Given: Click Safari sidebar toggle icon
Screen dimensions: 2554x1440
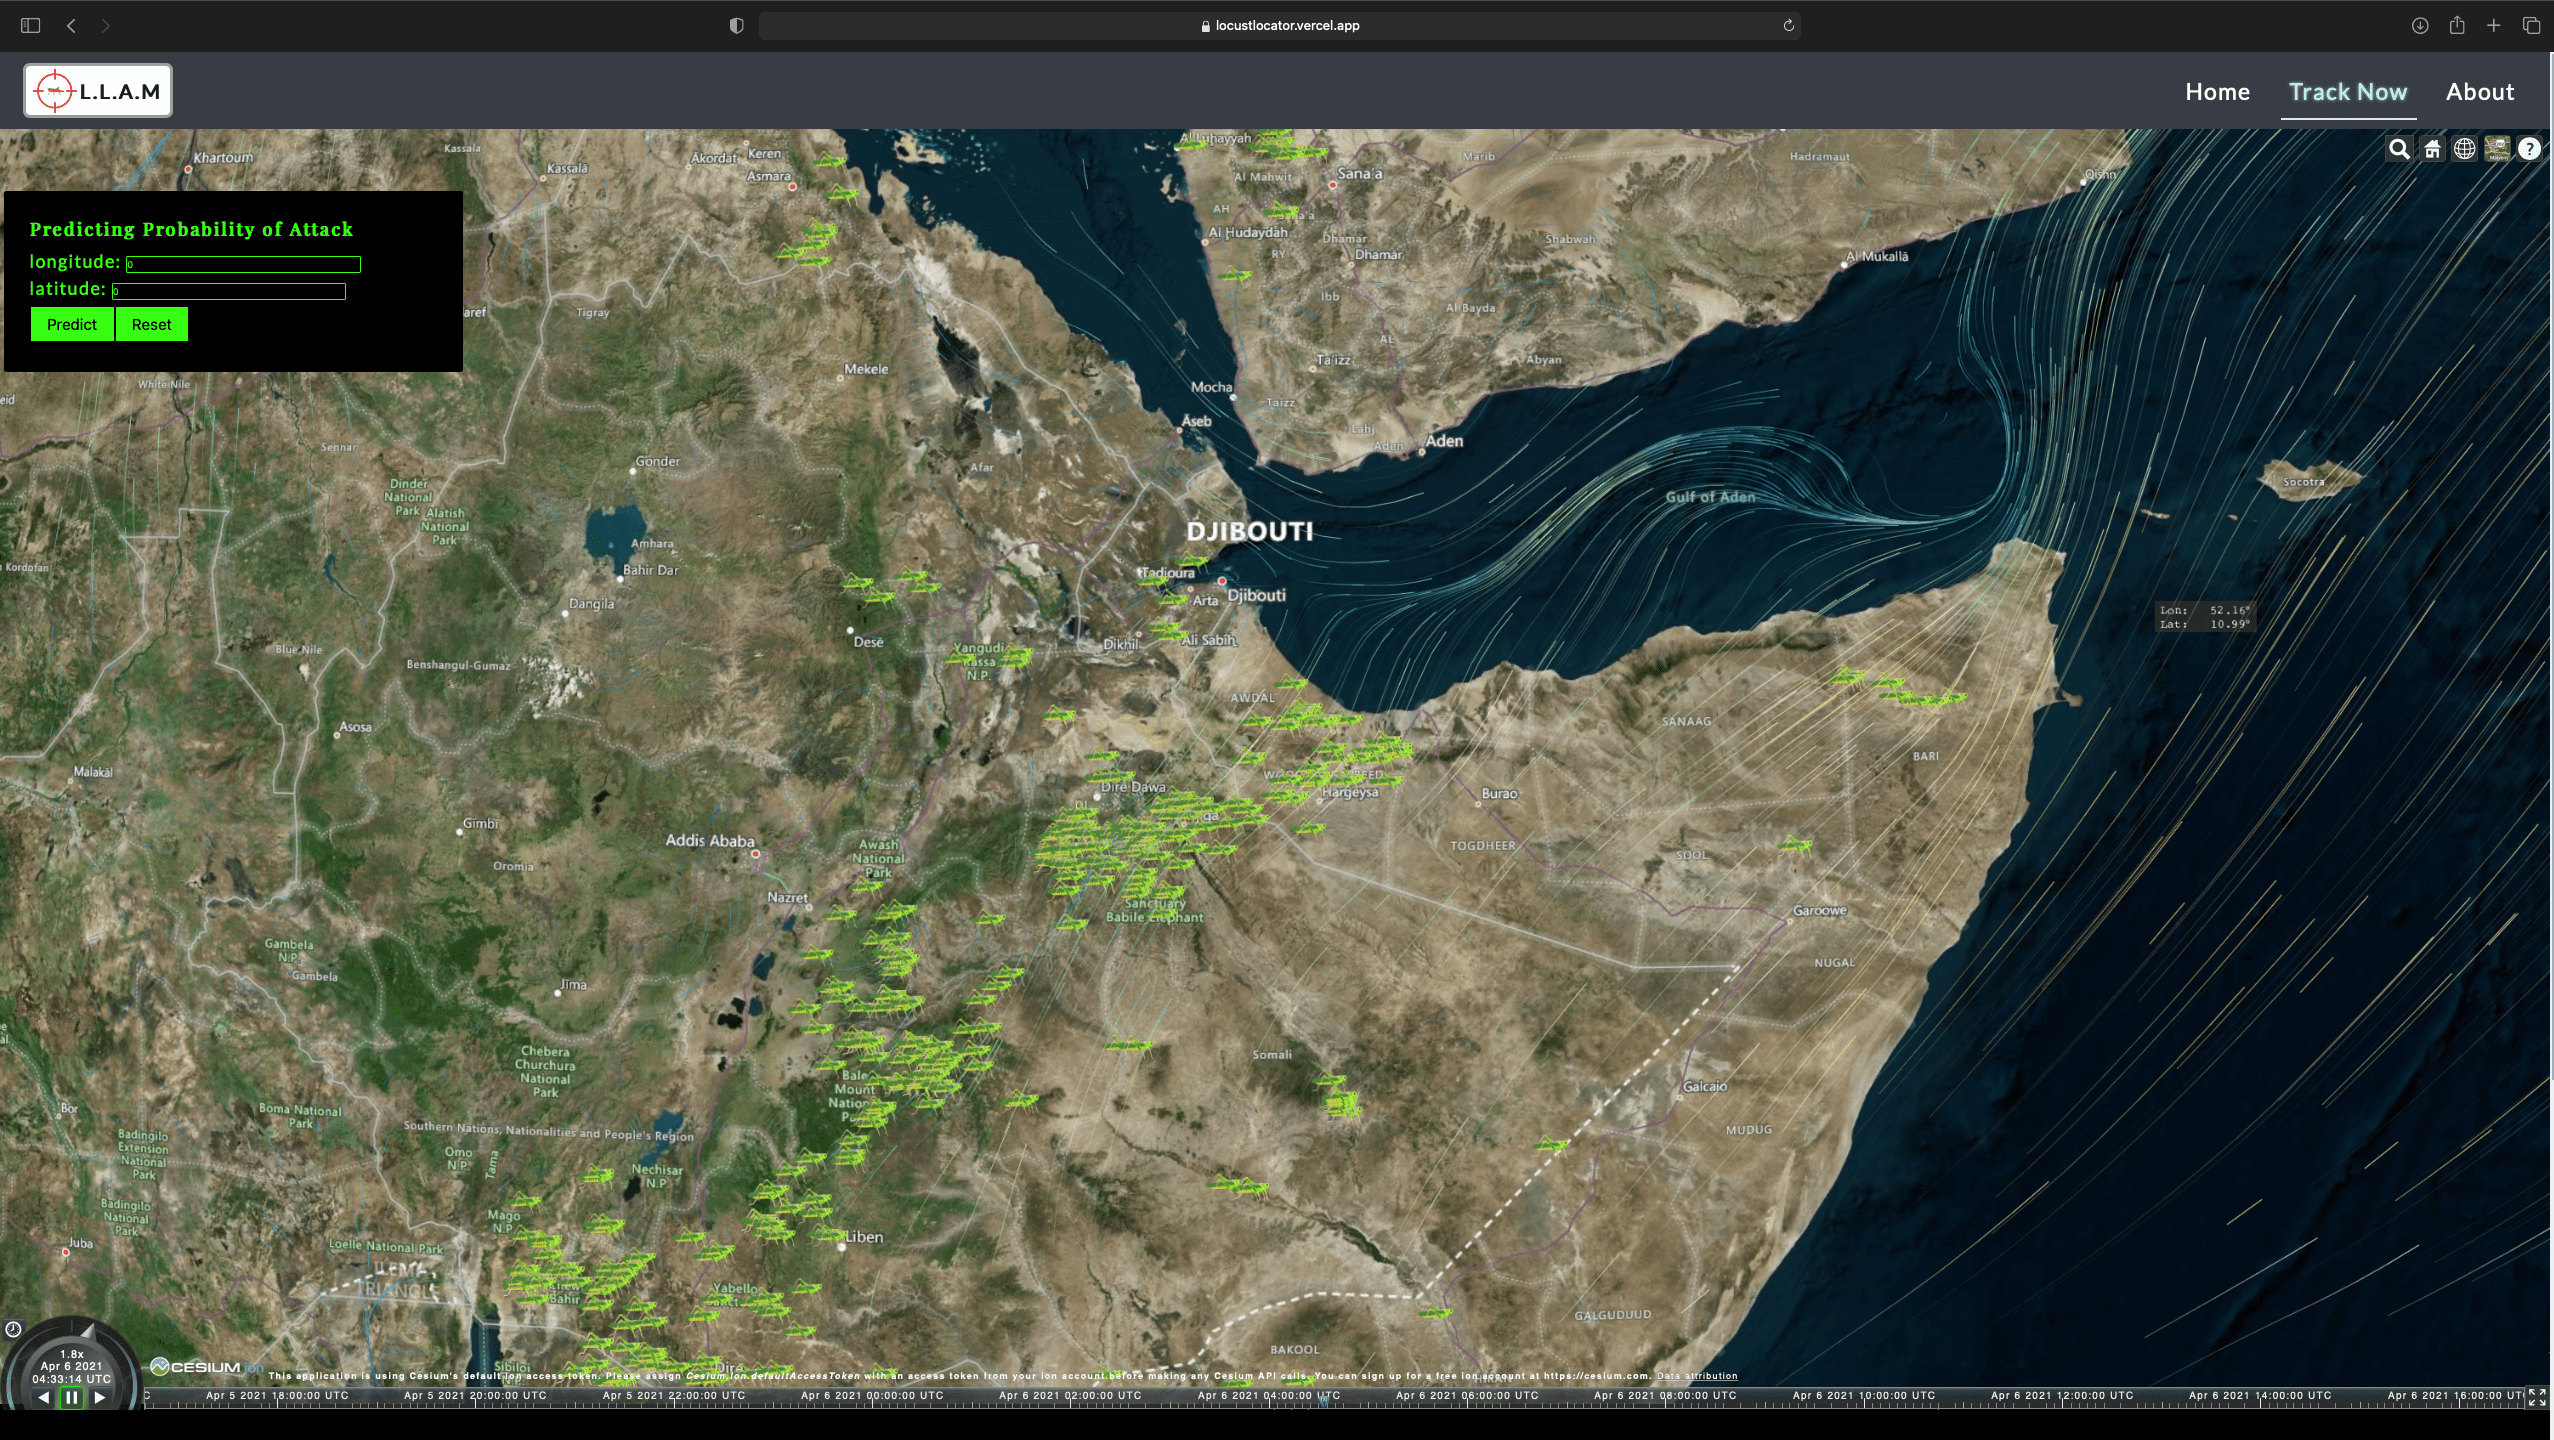Looking at the screenshot, I should point(30,25).
